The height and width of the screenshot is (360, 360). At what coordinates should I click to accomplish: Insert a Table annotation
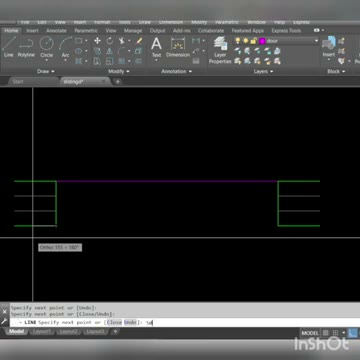196,61
